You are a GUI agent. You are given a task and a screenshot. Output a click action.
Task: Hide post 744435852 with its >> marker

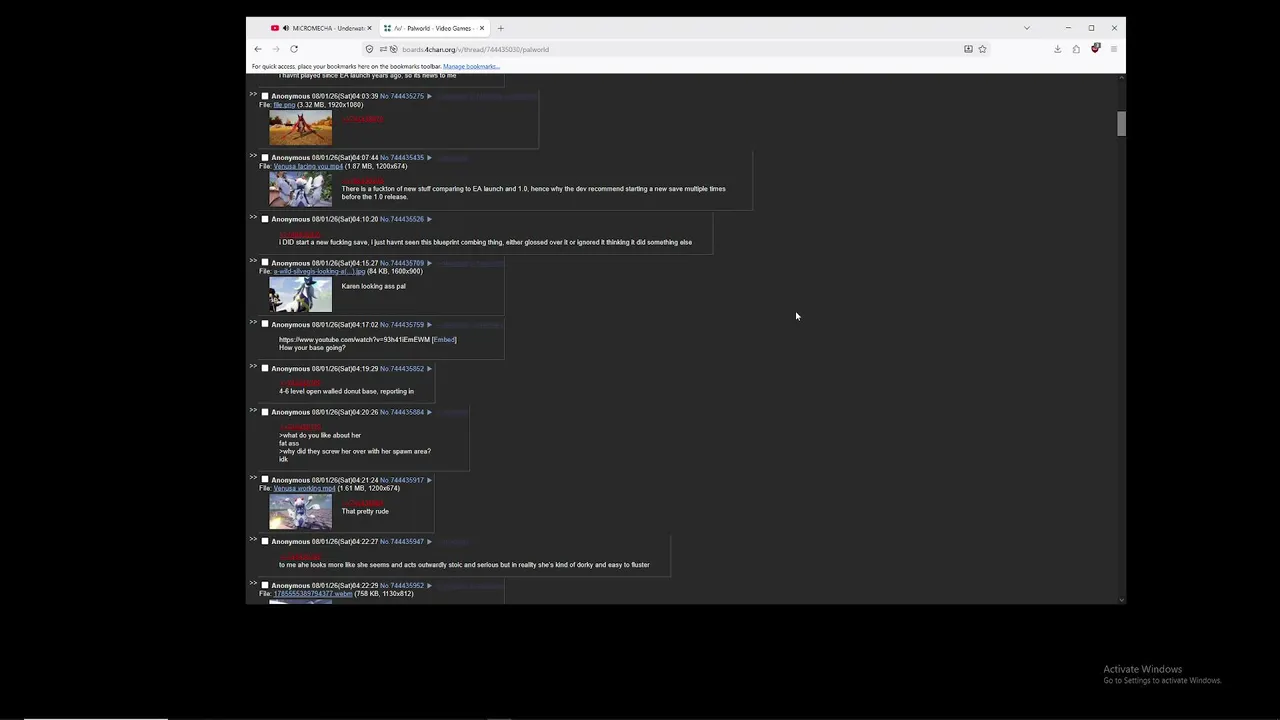tap(253, 367)
